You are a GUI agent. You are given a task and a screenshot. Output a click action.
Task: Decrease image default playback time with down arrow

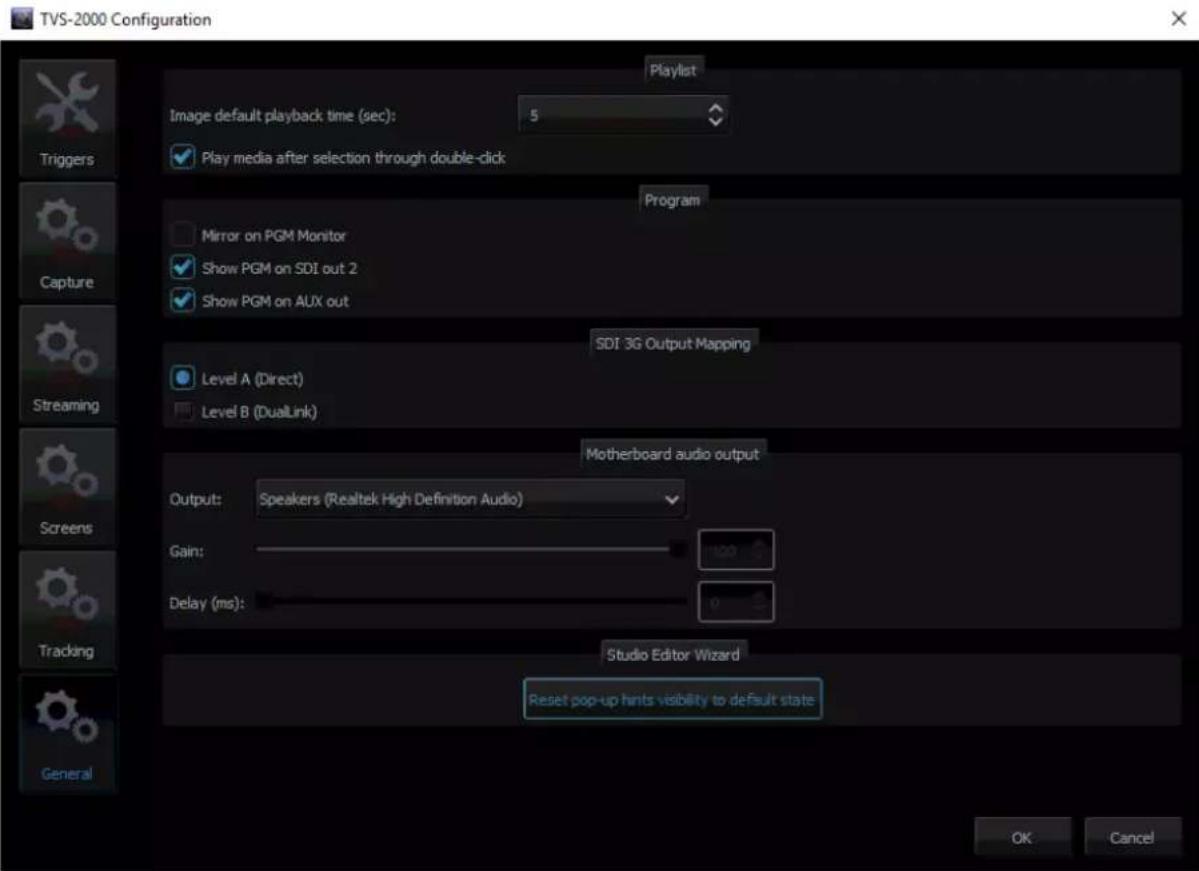point(715,122)
